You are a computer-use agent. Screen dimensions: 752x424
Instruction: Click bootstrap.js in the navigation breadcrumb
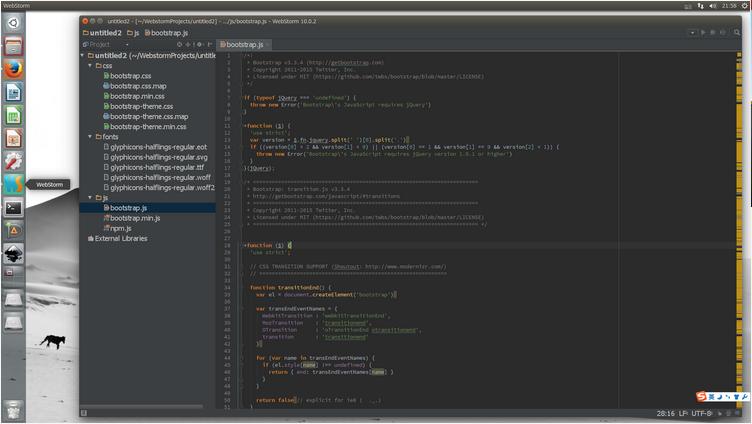click(x=166, y=33)
